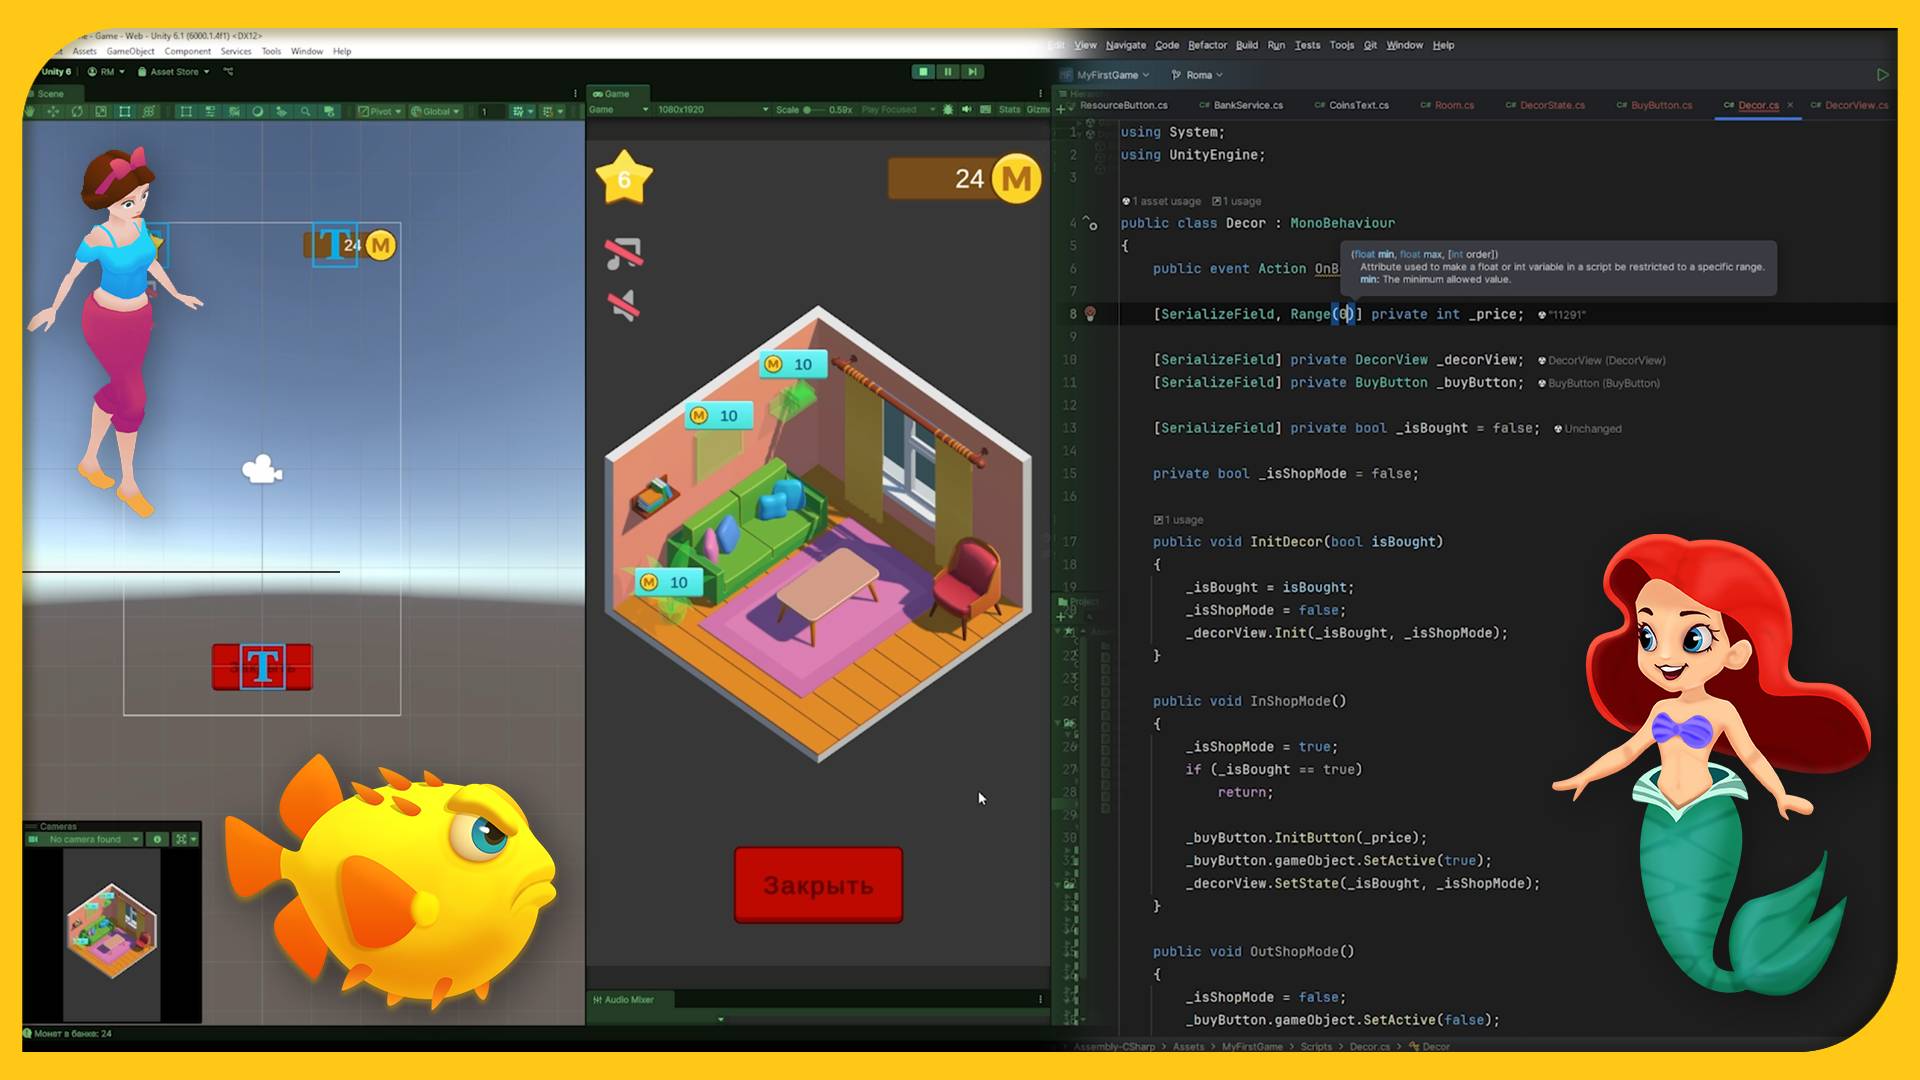Select the red T button object in Scene
The width and height of the screenshot is (1920, 1080).
[262, 666]
